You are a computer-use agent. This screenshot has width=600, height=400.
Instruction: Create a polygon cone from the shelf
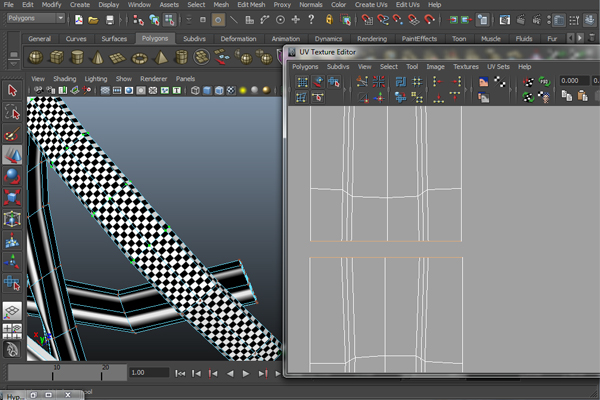pos(98,57)
